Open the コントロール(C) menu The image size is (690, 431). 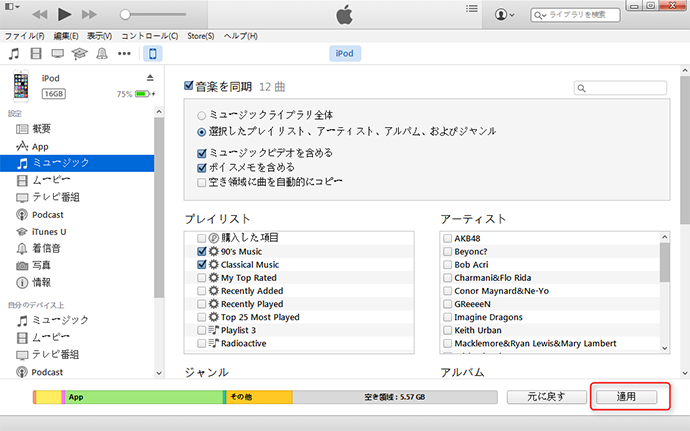tap(150, 36)
